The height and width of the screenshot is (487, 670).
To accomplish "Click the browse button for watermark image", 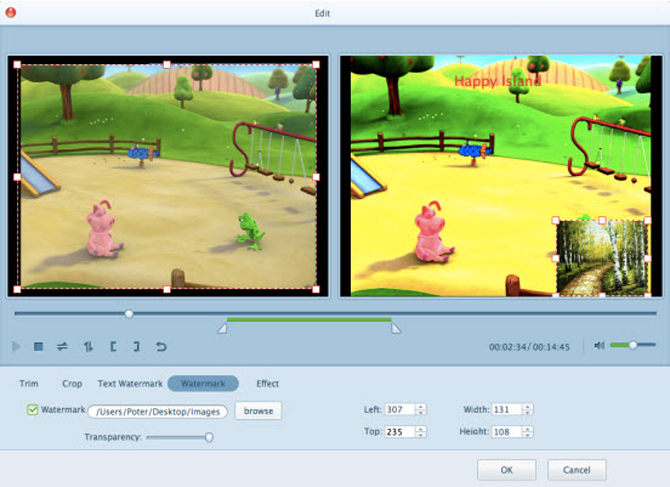I will (x=258, y=411).
